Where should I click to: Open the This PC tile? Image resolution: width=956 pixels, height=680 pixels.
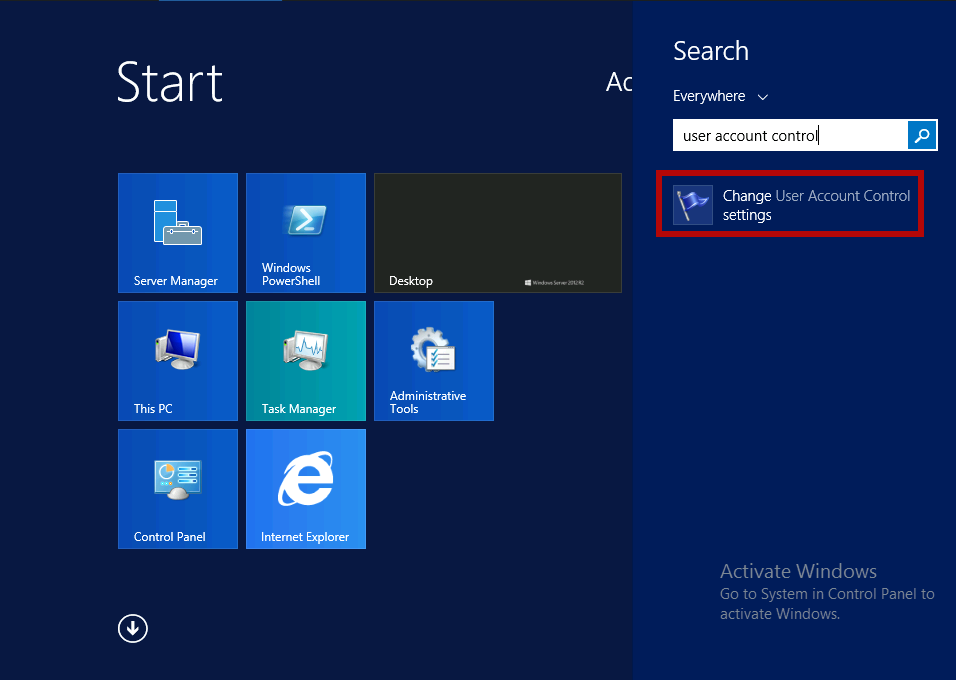177,361
